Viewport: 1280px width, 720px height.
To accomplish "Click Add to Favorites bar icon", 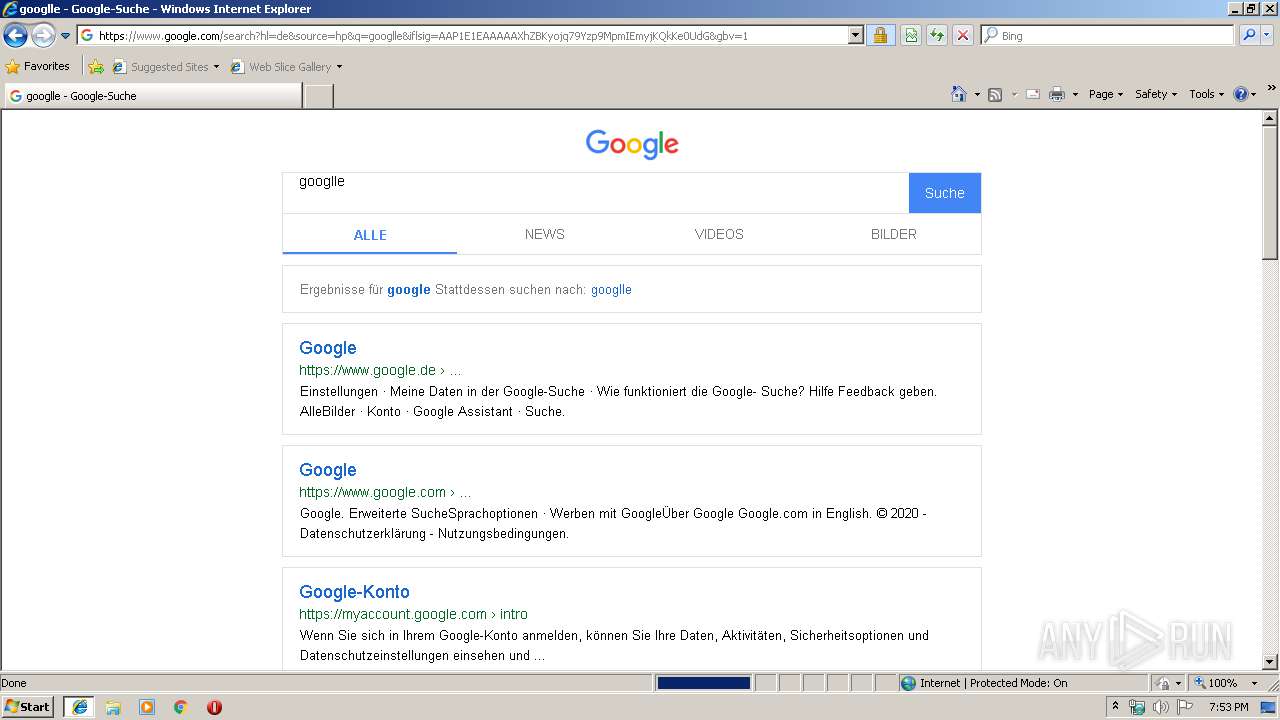I will tap(96, 67).
